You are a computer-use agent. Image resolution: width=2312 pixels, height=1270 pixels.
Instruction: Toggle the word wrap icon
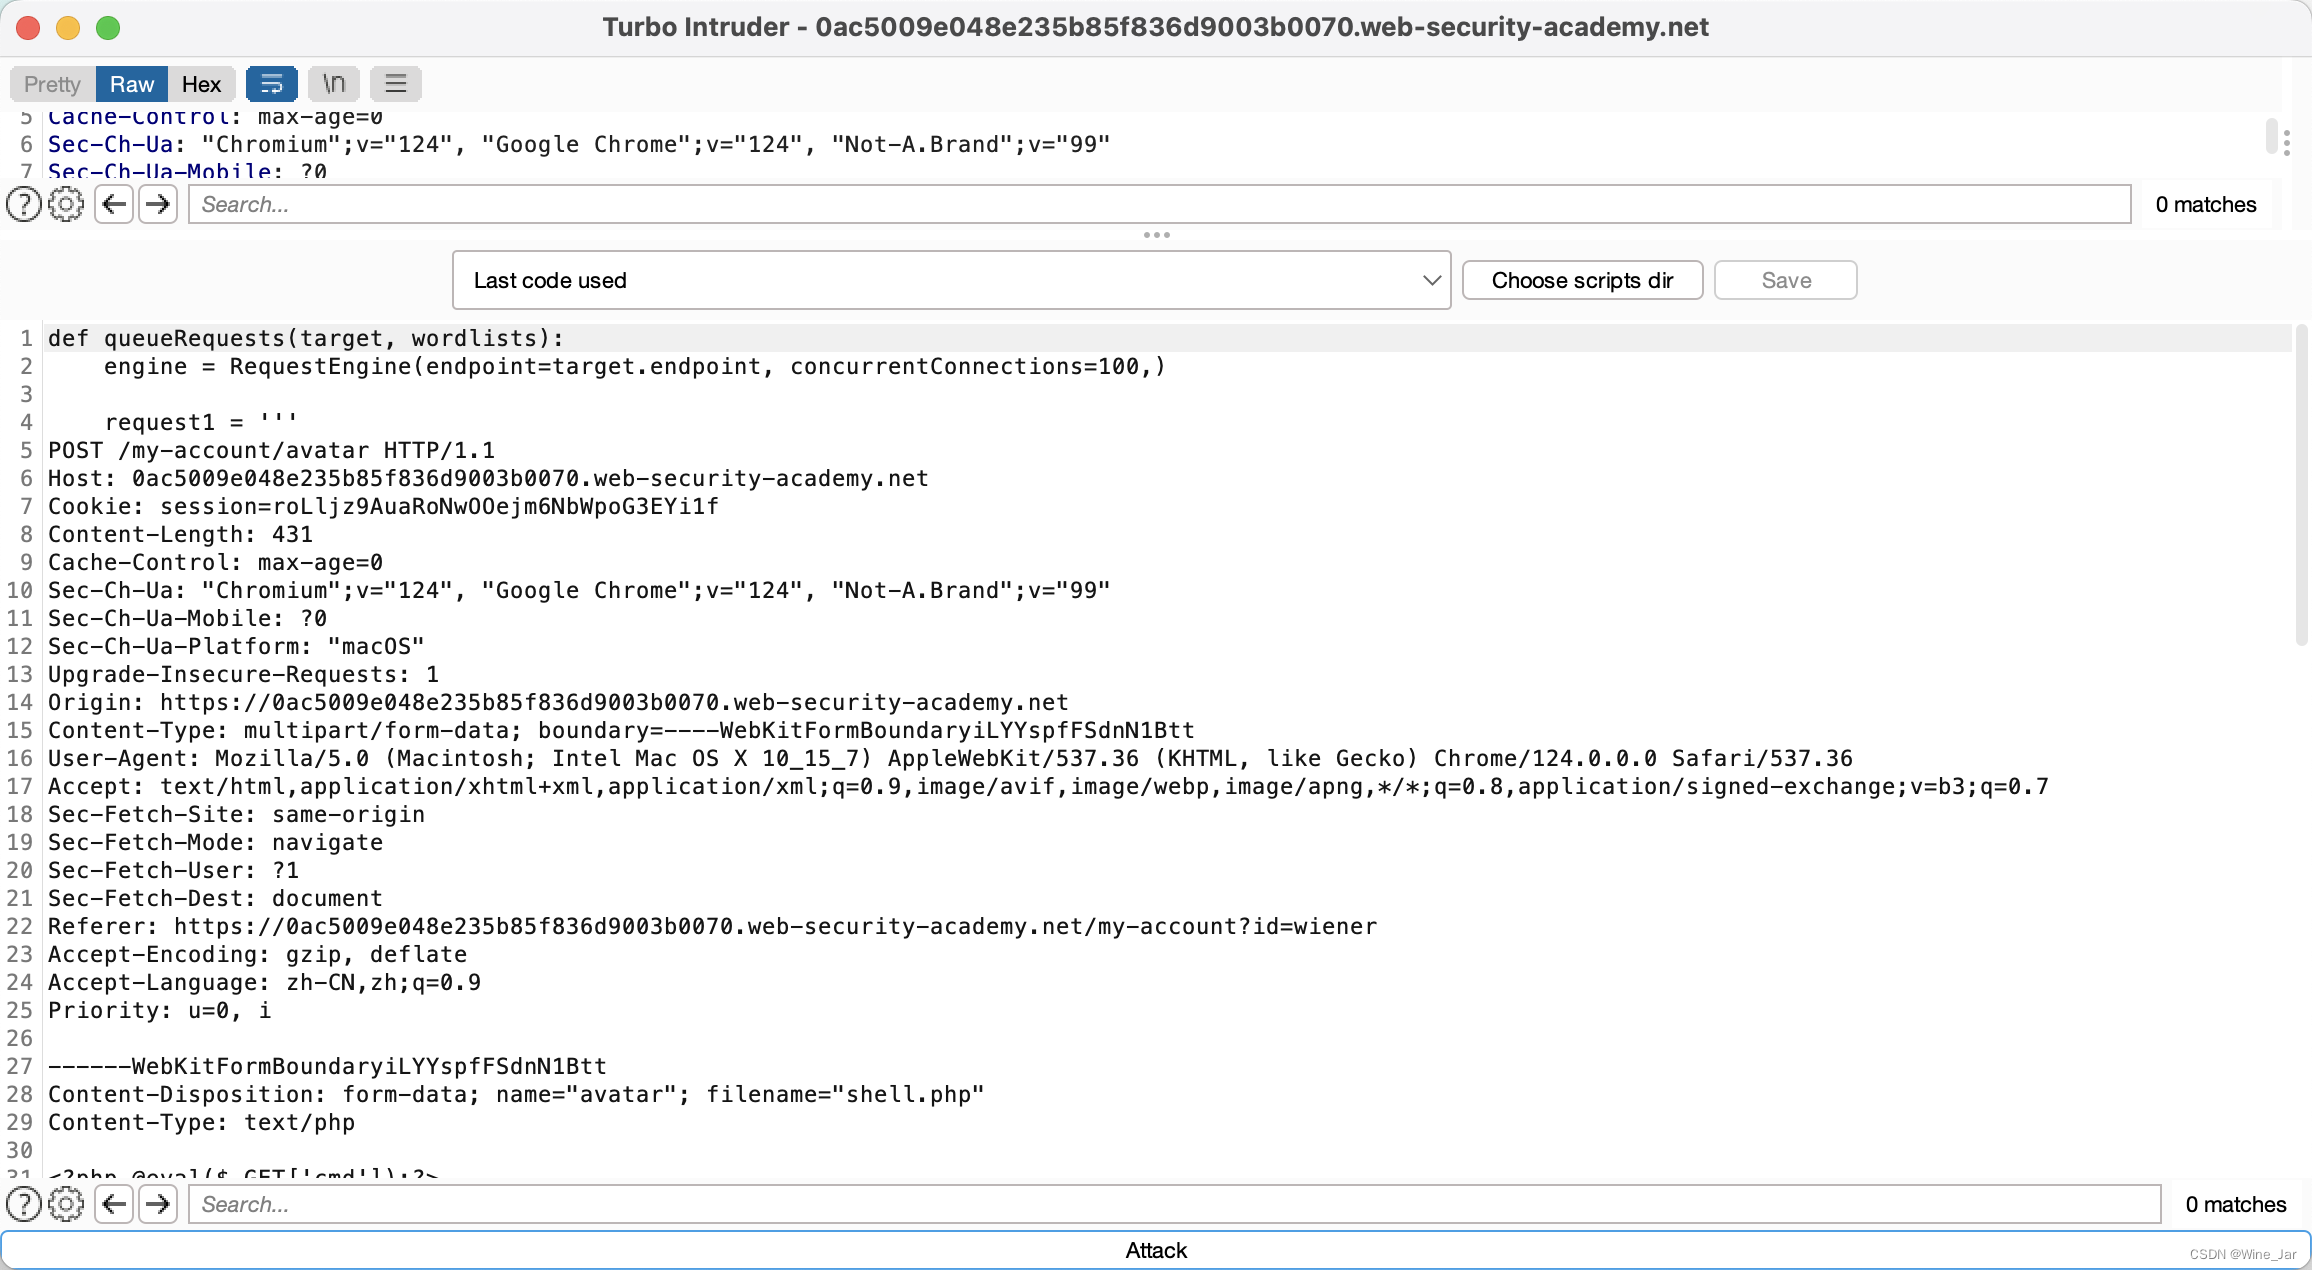(x=271, y=84)
